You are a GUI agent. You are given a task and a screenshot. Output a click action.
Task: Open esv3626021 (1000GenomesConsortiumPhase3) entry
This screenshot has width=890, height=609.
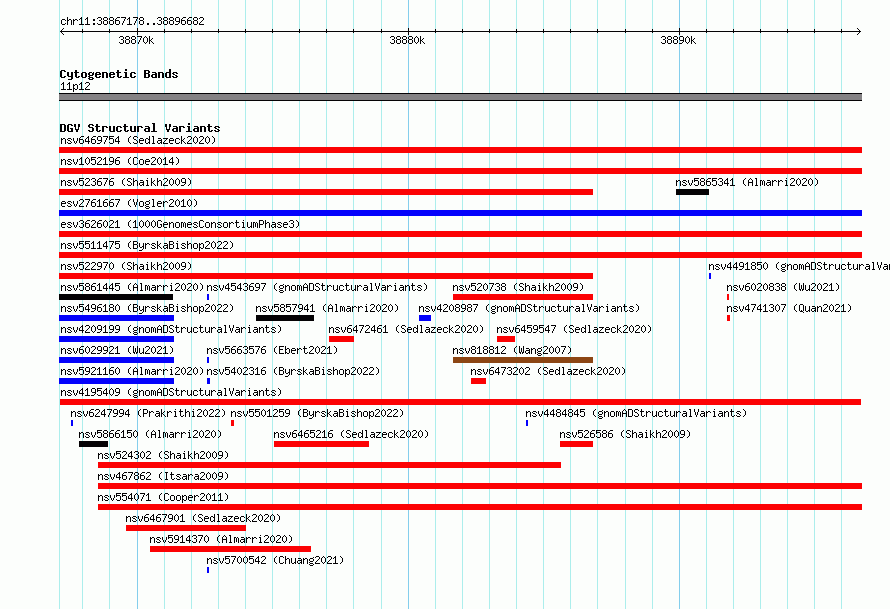(180, 224)
